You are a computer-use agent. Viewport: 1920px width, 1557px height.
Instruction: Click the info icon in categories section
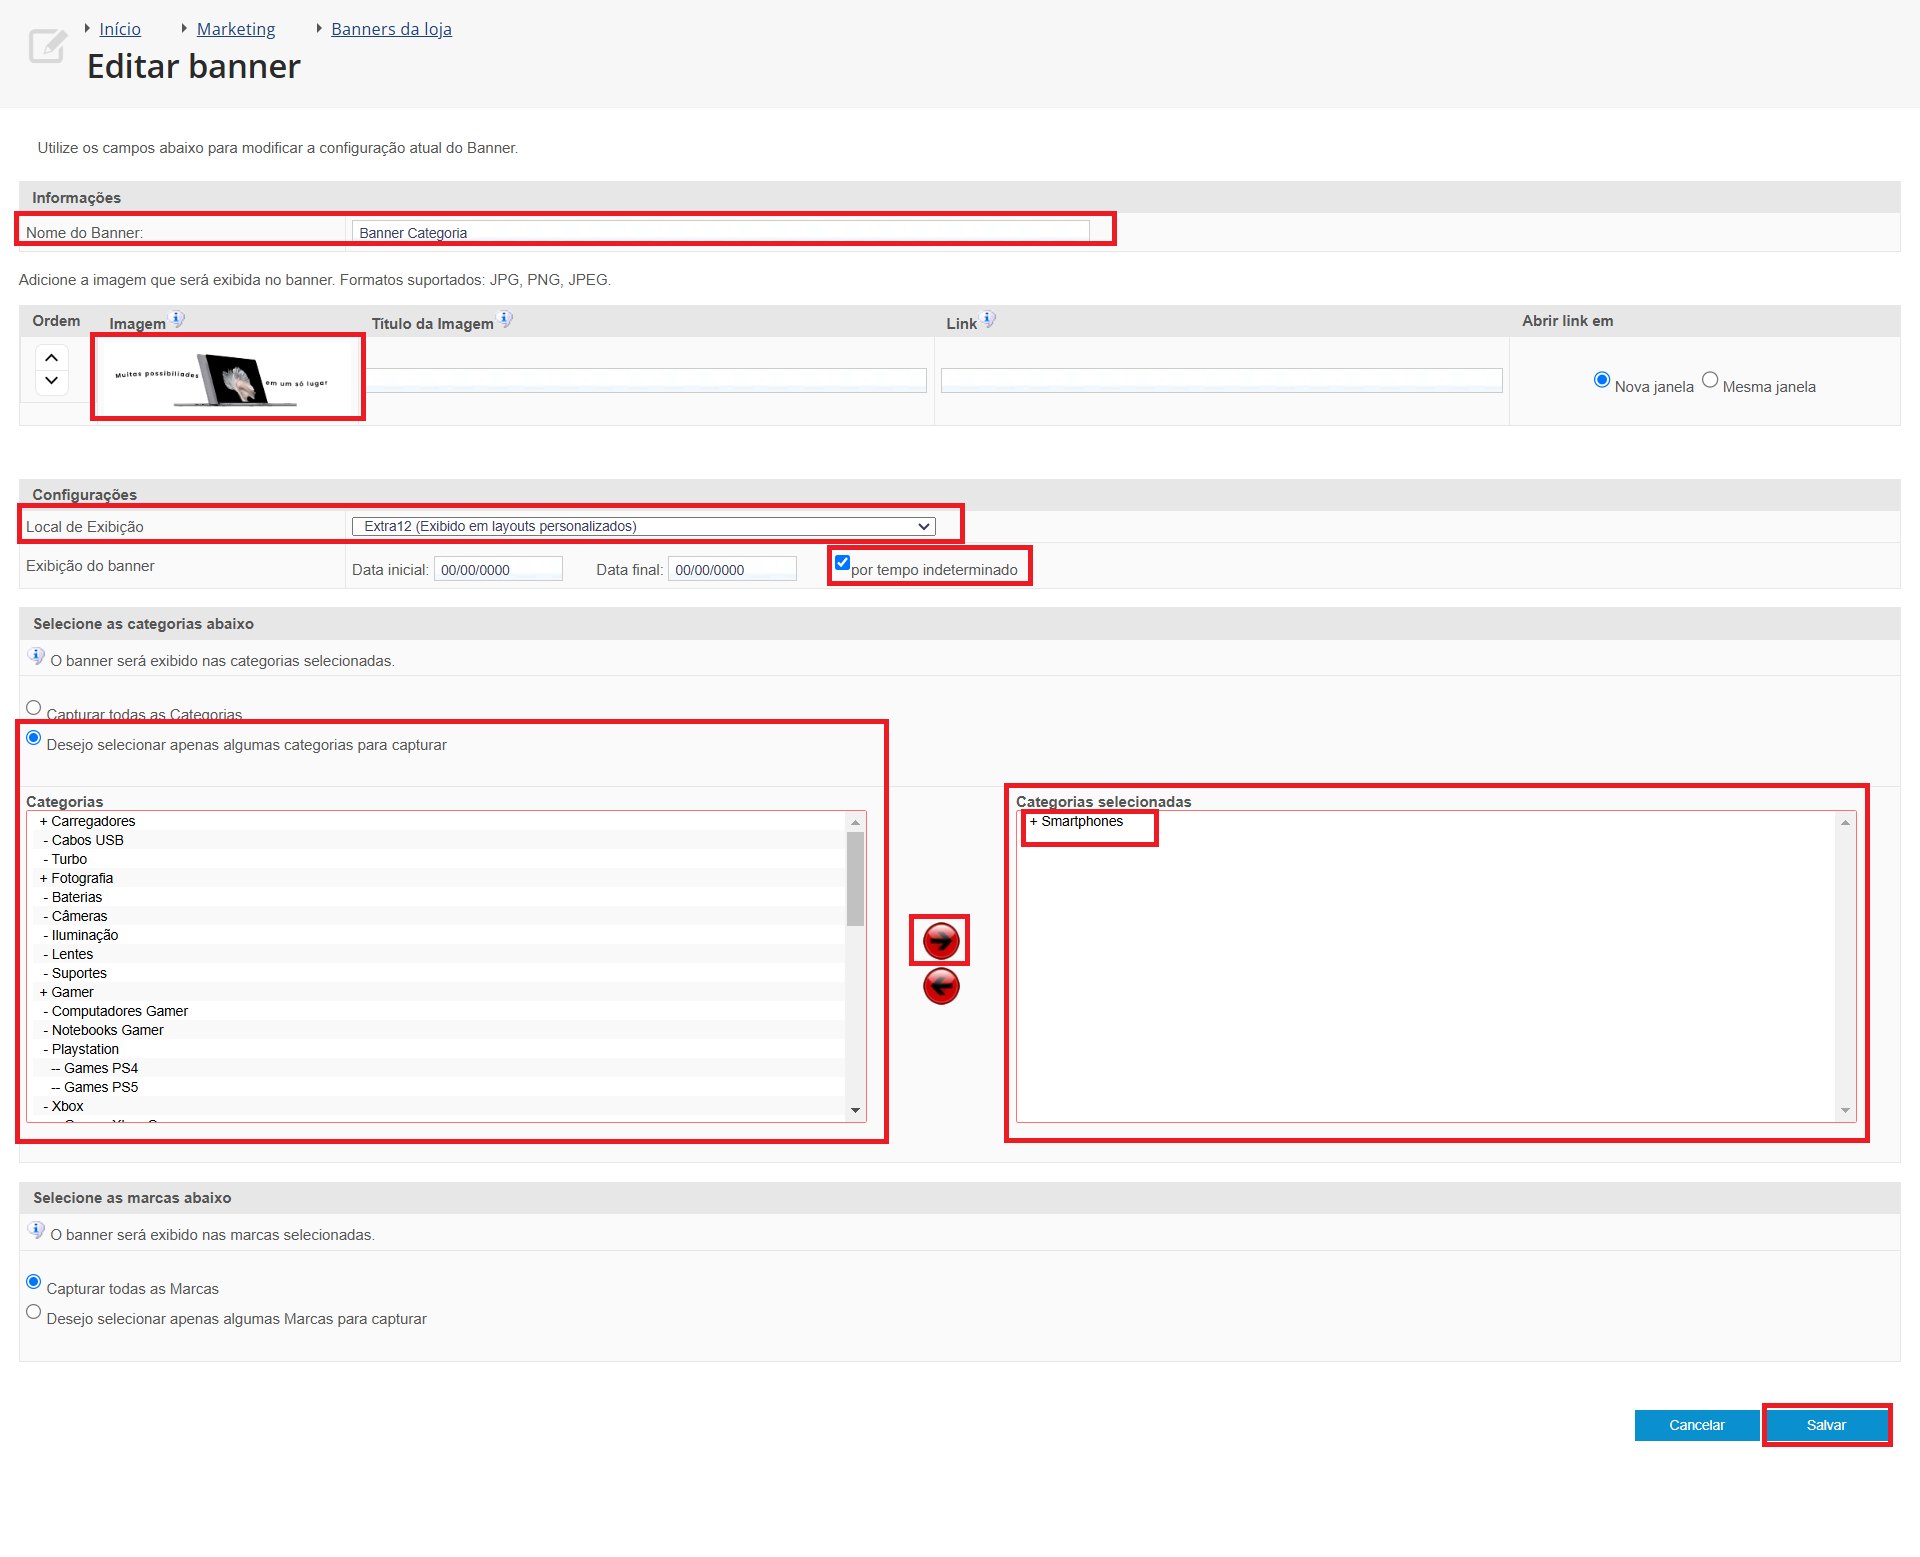click(x=36, y=656)
